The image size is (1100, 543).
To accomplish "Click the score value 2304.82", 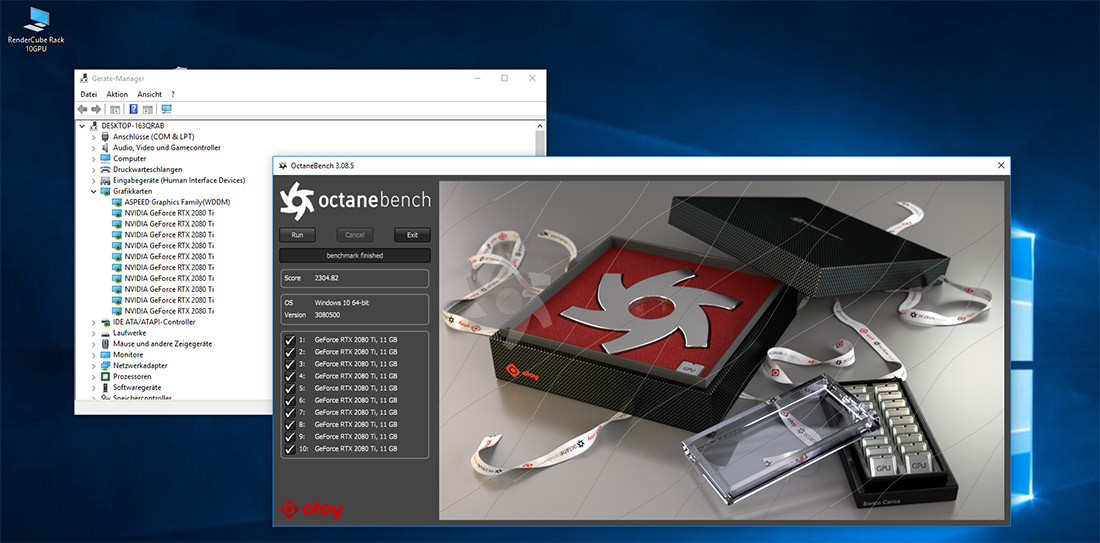I will tap(326, 279).
